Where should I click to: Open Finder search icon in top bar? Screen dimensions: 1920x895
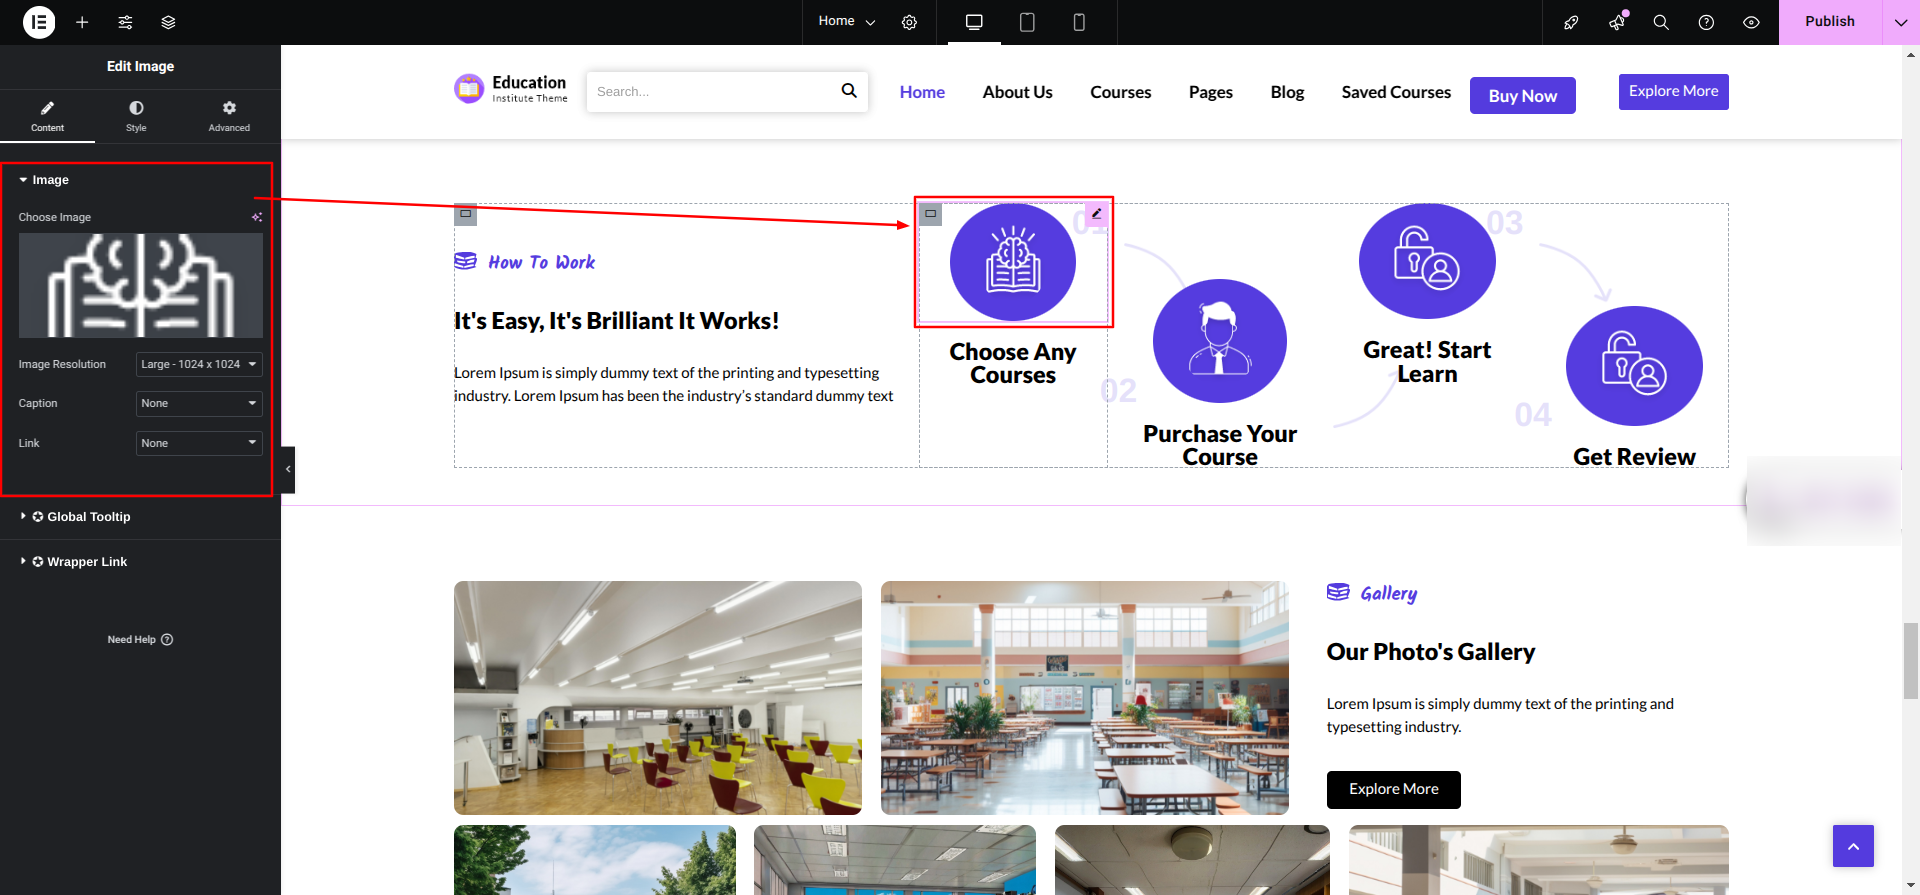pos(1661,22)
